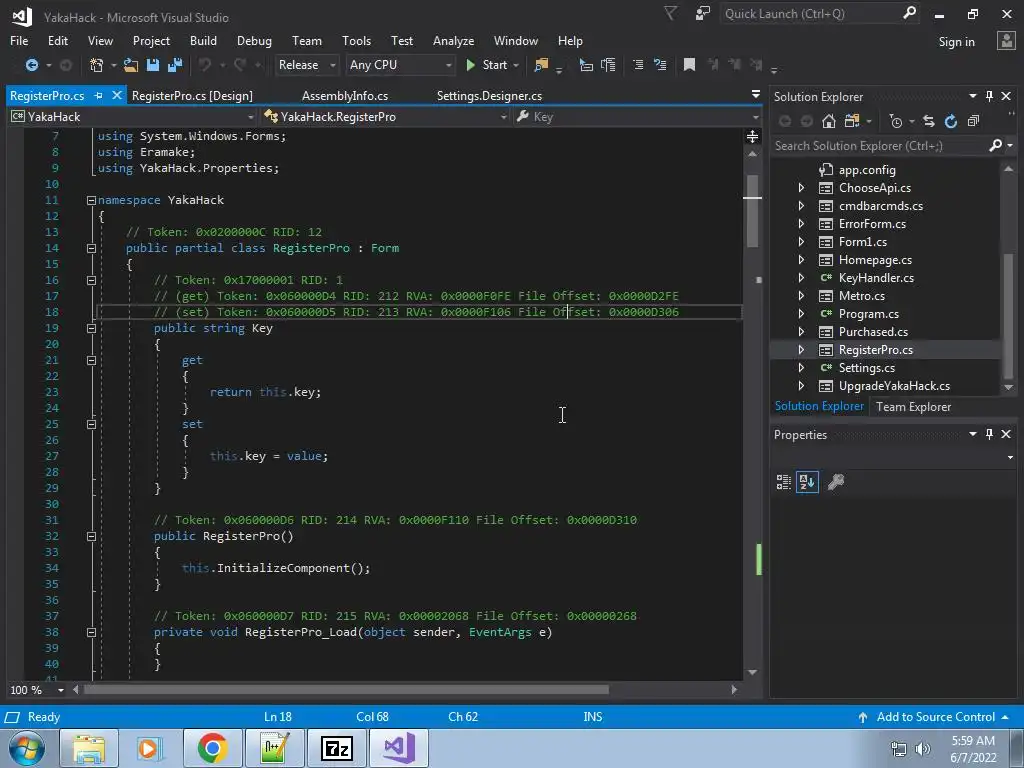This screenshot has width=1024, height=768.
Task: Open the Tools menu
Action: click(356, 40)
